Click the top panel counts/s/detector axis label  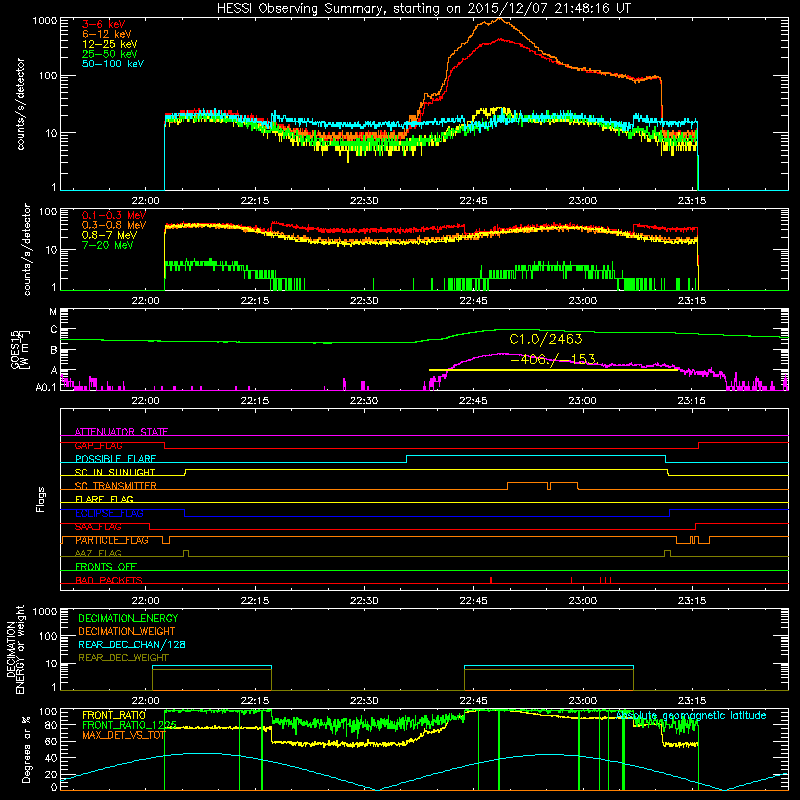pyautogui.click(x=20, y=104)
